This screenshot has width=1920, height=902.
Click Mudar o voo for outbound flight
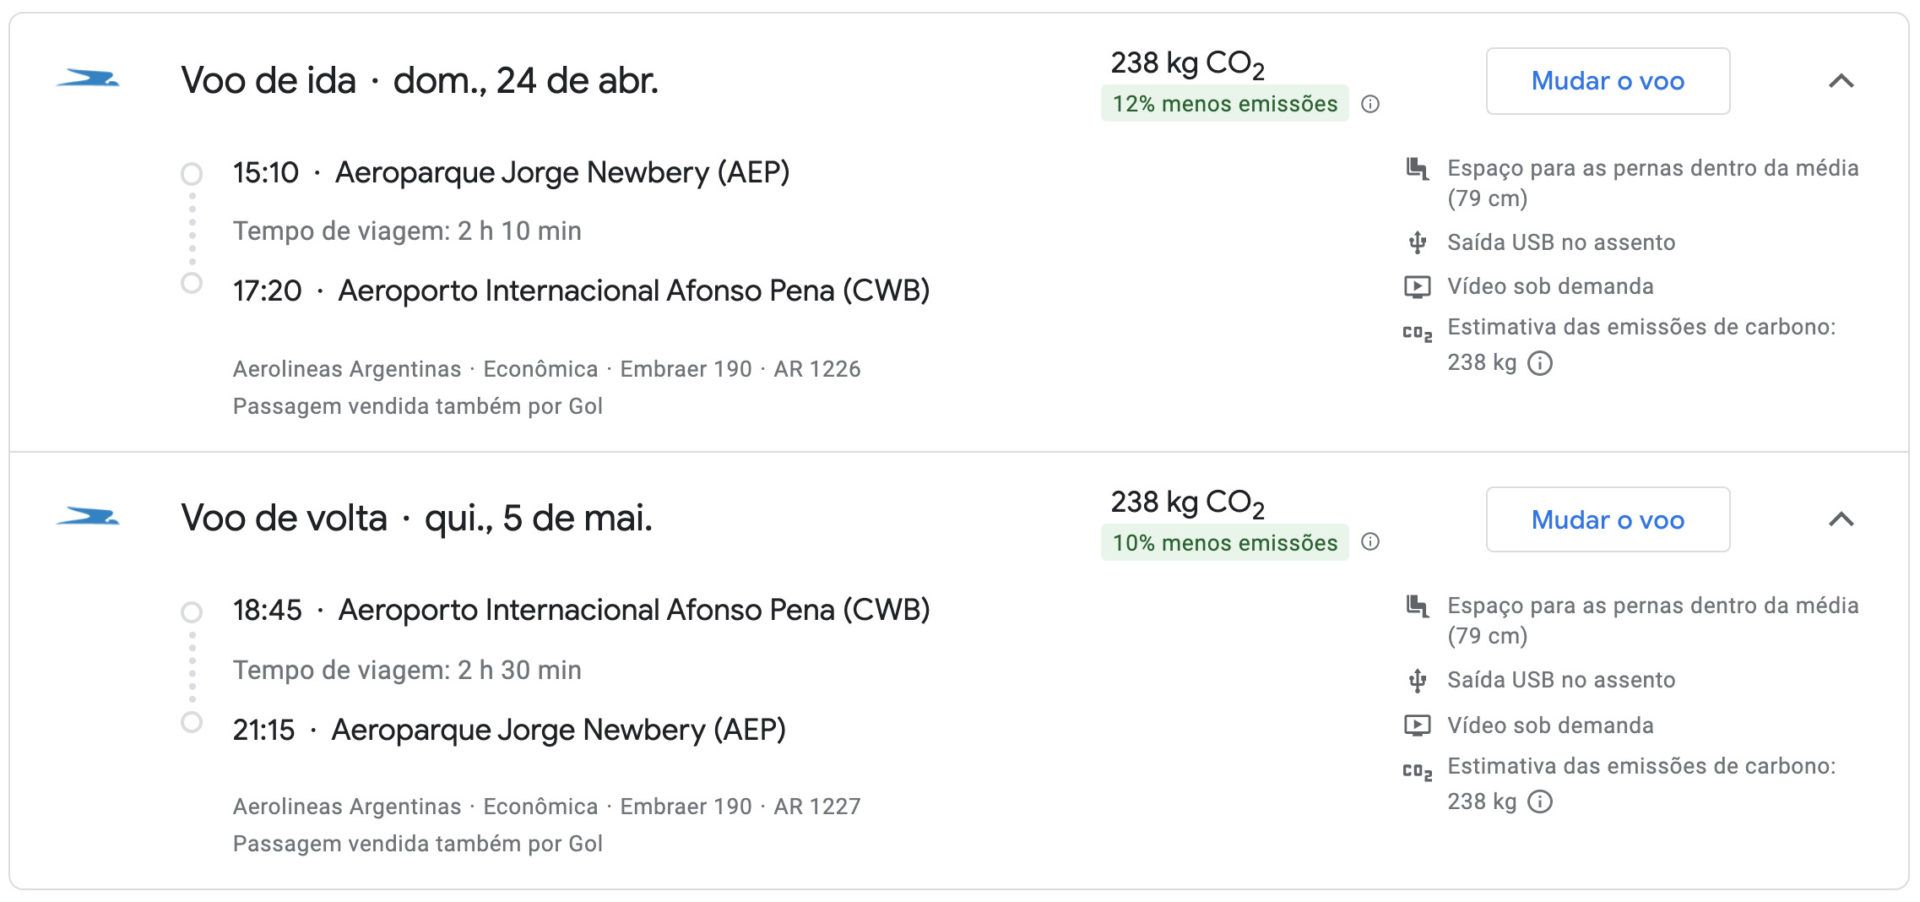1608,81
